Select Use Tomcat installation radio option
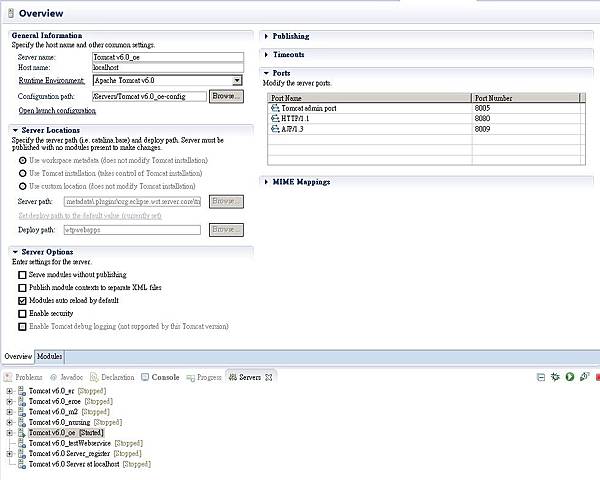Viewport: 600px width, 480px height. click(23, 173)
